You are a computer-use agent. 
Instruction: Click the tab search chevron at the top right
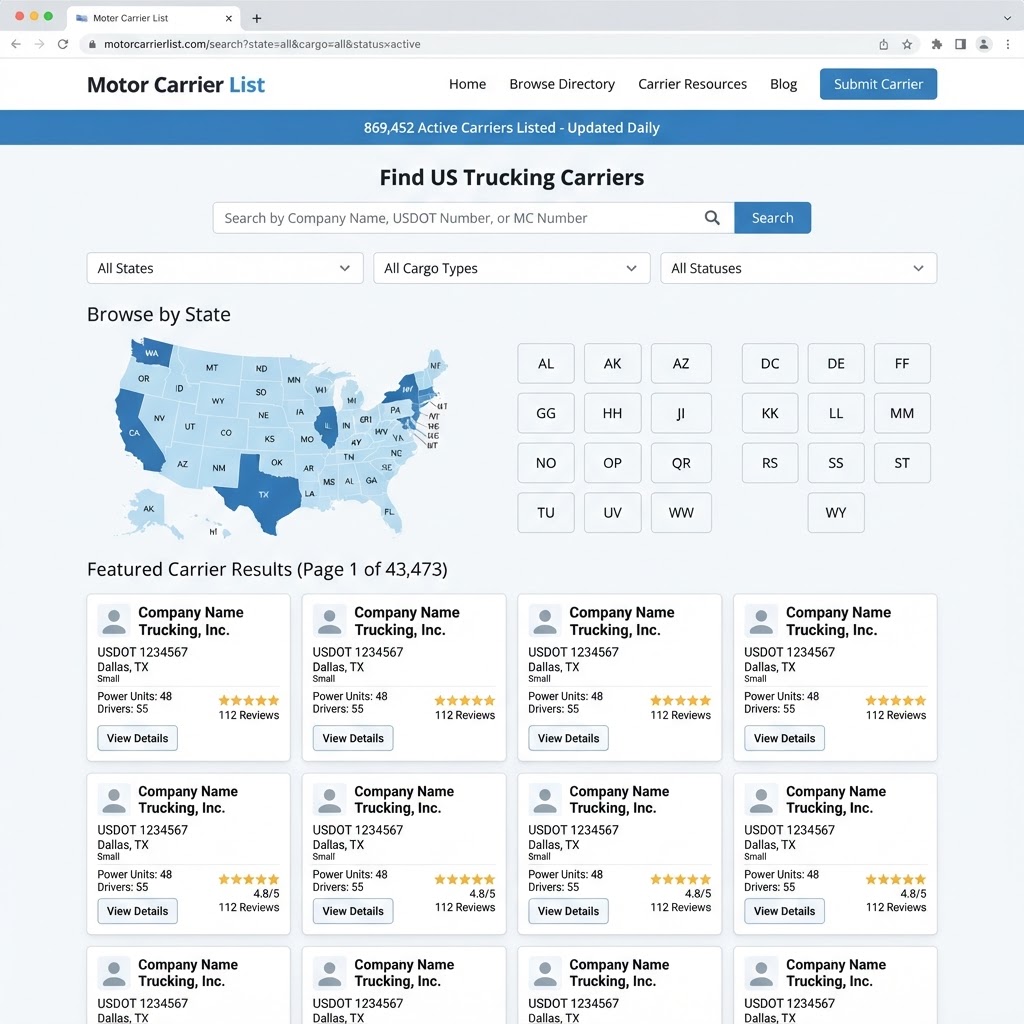1007,18
